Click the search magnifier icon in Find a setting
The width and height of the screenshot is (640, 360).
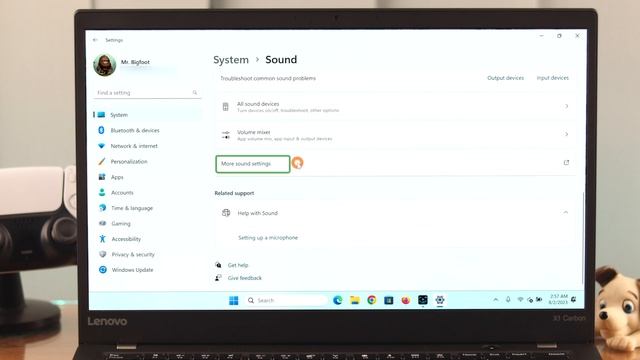(195, 93)
